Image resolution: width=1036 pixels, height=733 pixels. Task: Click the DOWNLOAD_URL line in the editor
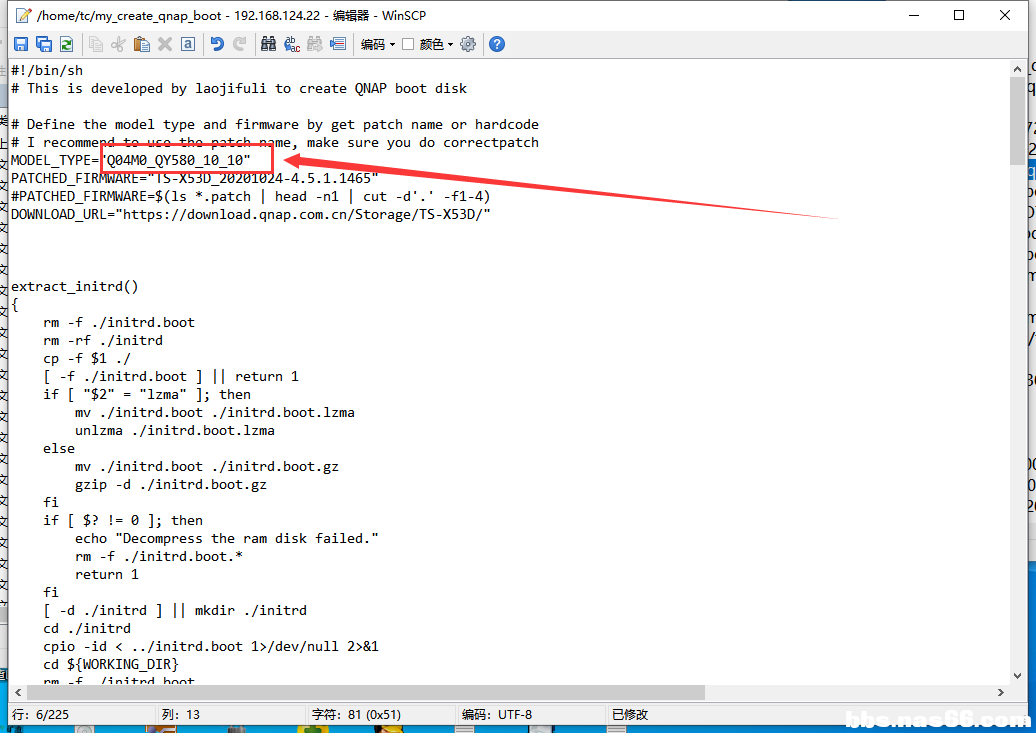250,214
